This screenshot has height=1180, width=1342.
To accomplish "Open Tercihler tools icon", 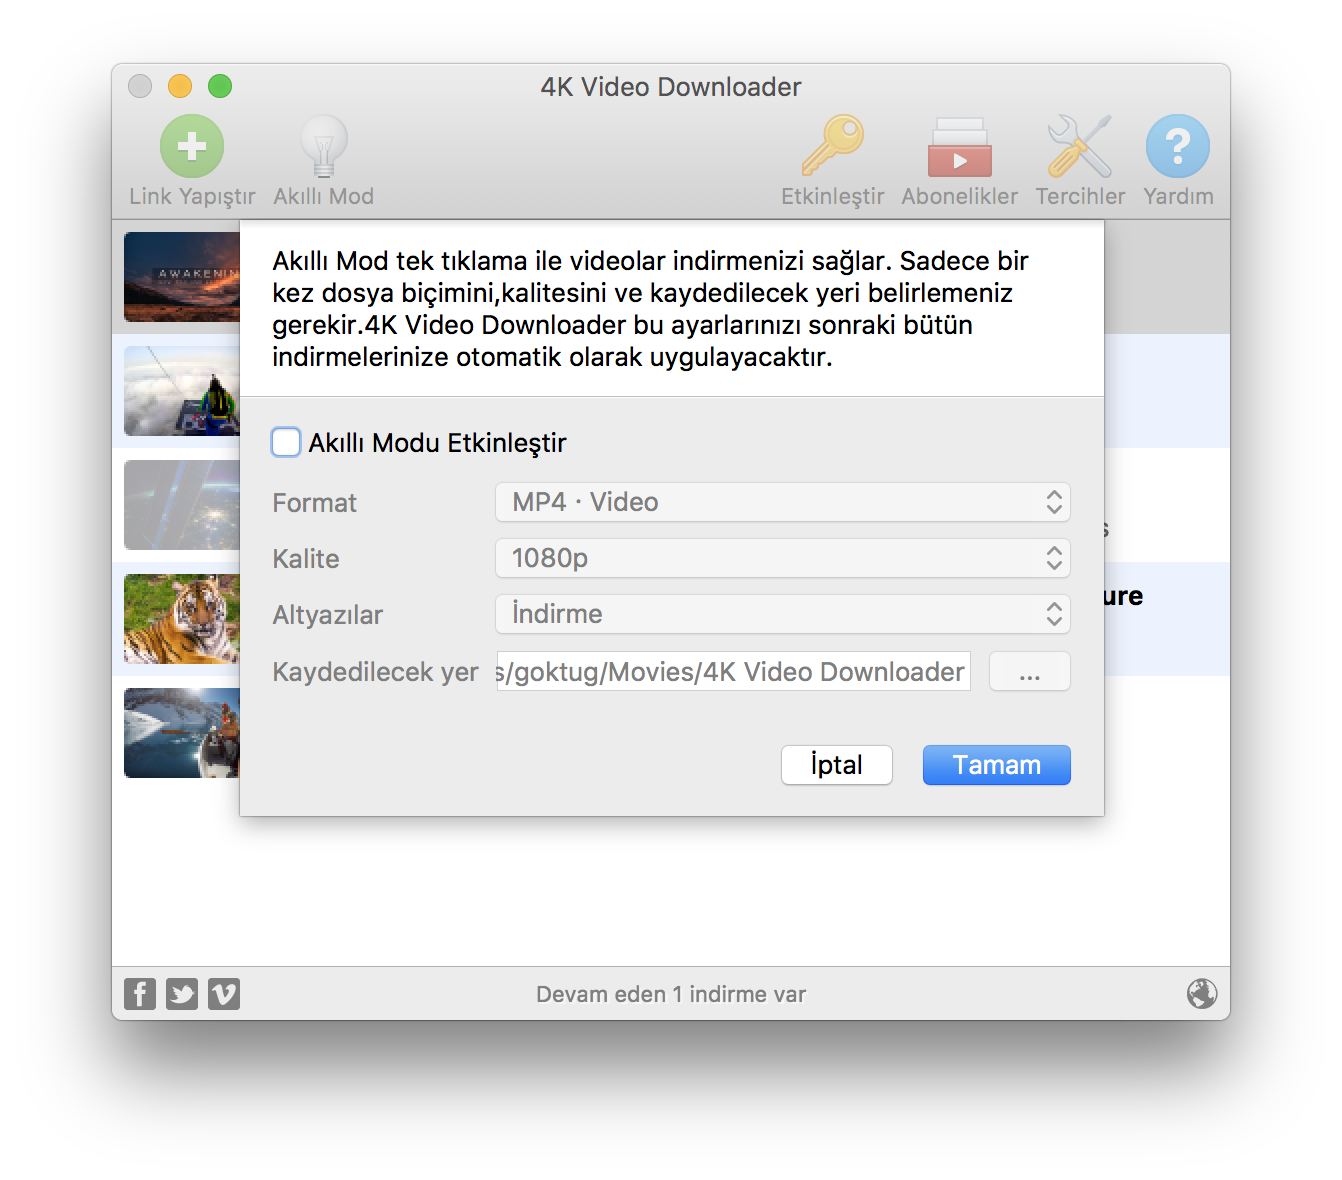I will pyautogui.click(x=1079, y=147).
